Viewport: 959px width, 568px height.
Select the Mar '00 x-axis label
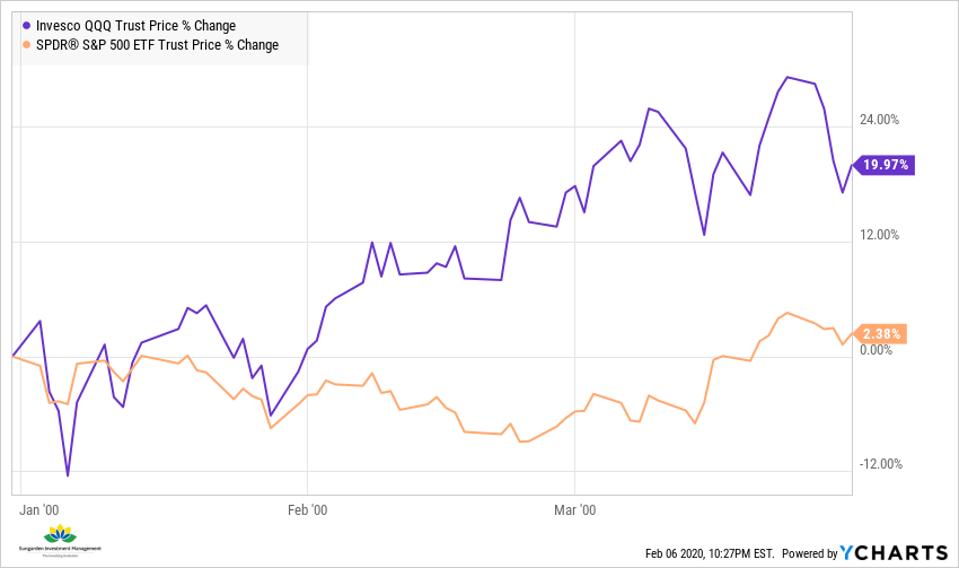(x=575, y=509)
